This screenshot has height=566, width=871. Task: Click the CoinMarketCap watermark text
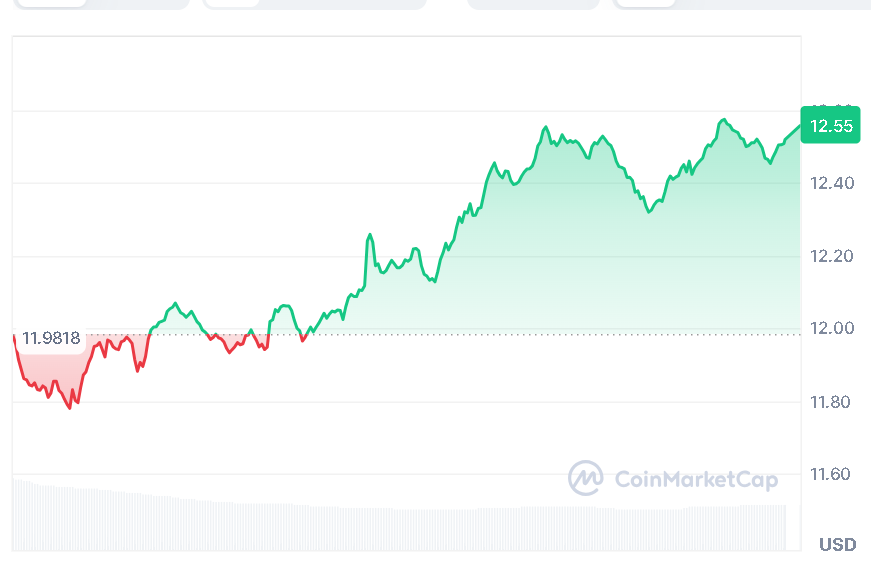tap(695, 480)
